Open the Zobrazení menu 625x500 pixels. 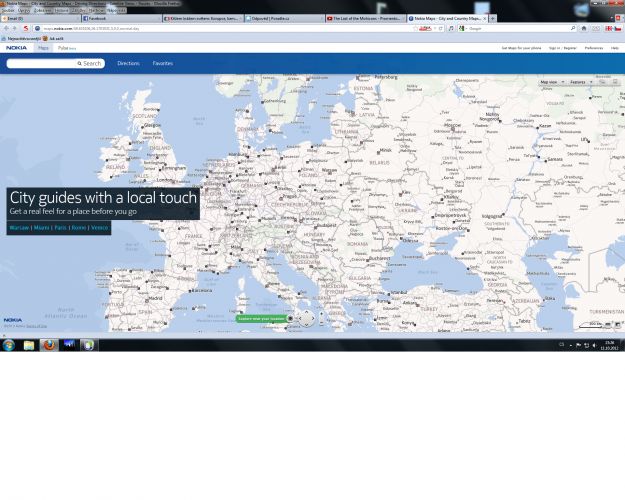pyautogui.click(x=42, y=10)
